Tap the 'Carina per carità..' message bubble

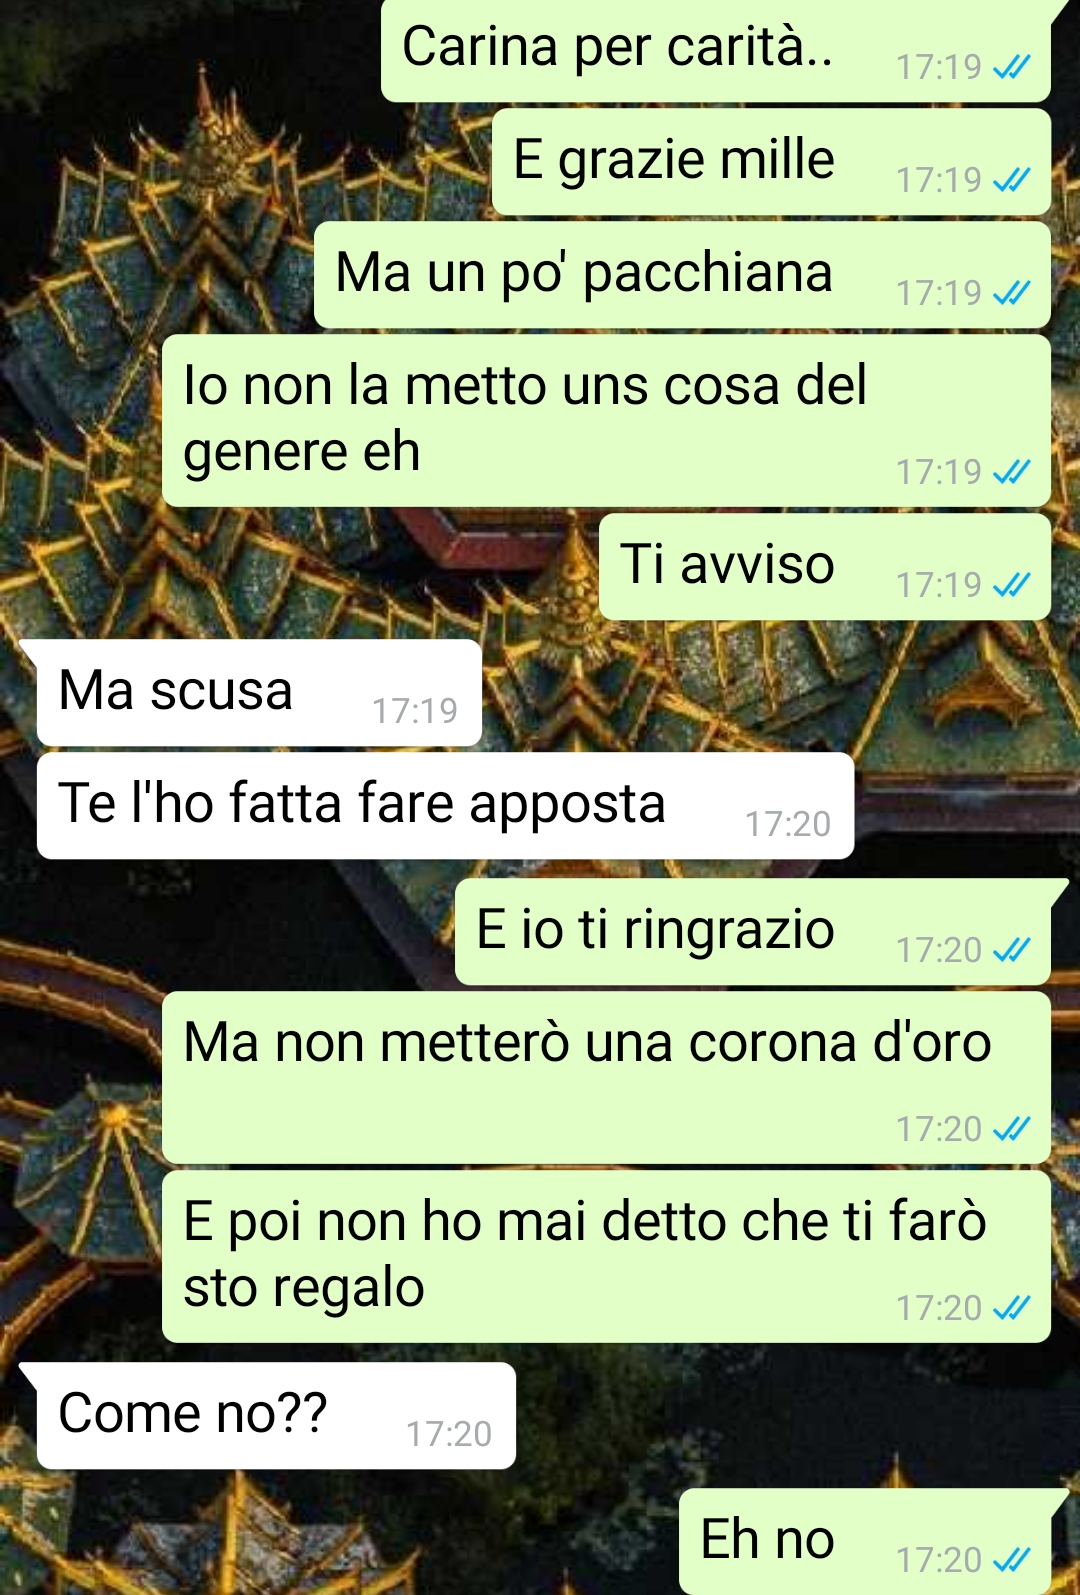click(716, 50)
